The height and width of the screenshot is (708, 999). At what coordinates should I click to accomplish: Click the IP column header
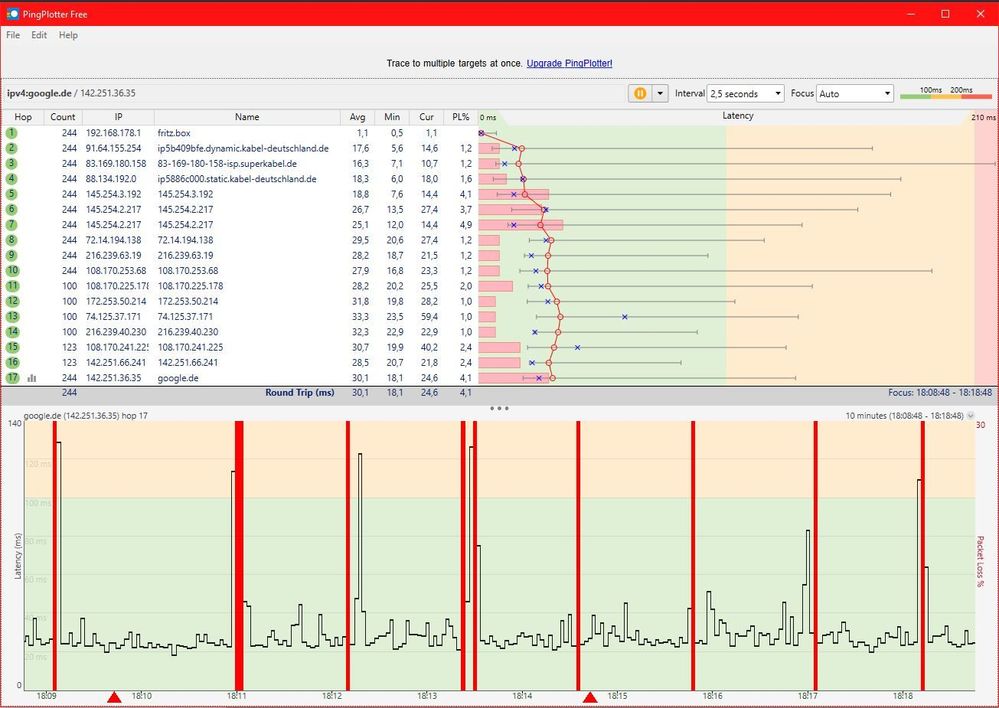[119, 117]
